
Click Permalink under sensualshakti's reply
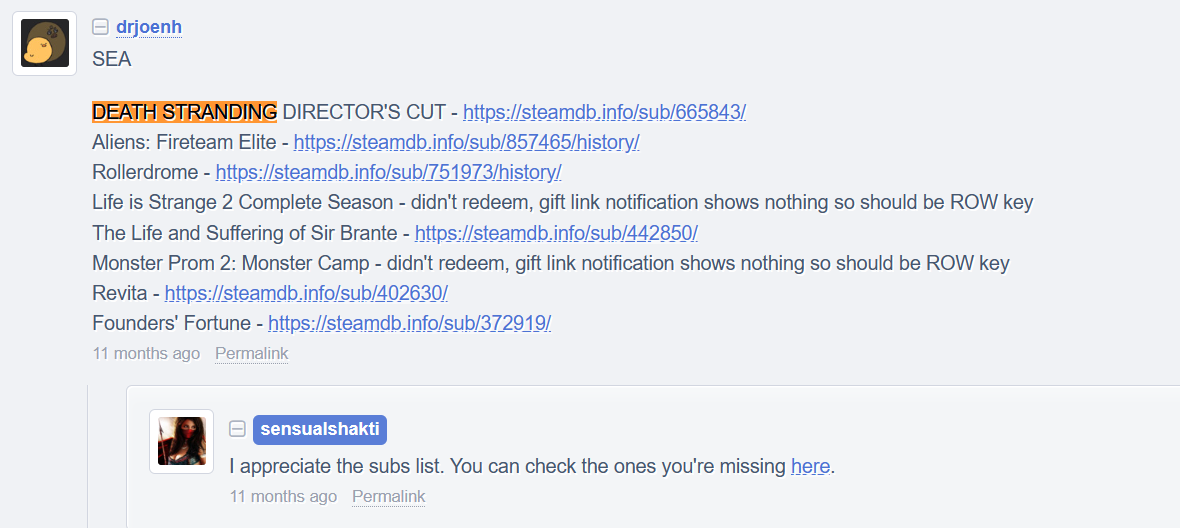(388, 497)
